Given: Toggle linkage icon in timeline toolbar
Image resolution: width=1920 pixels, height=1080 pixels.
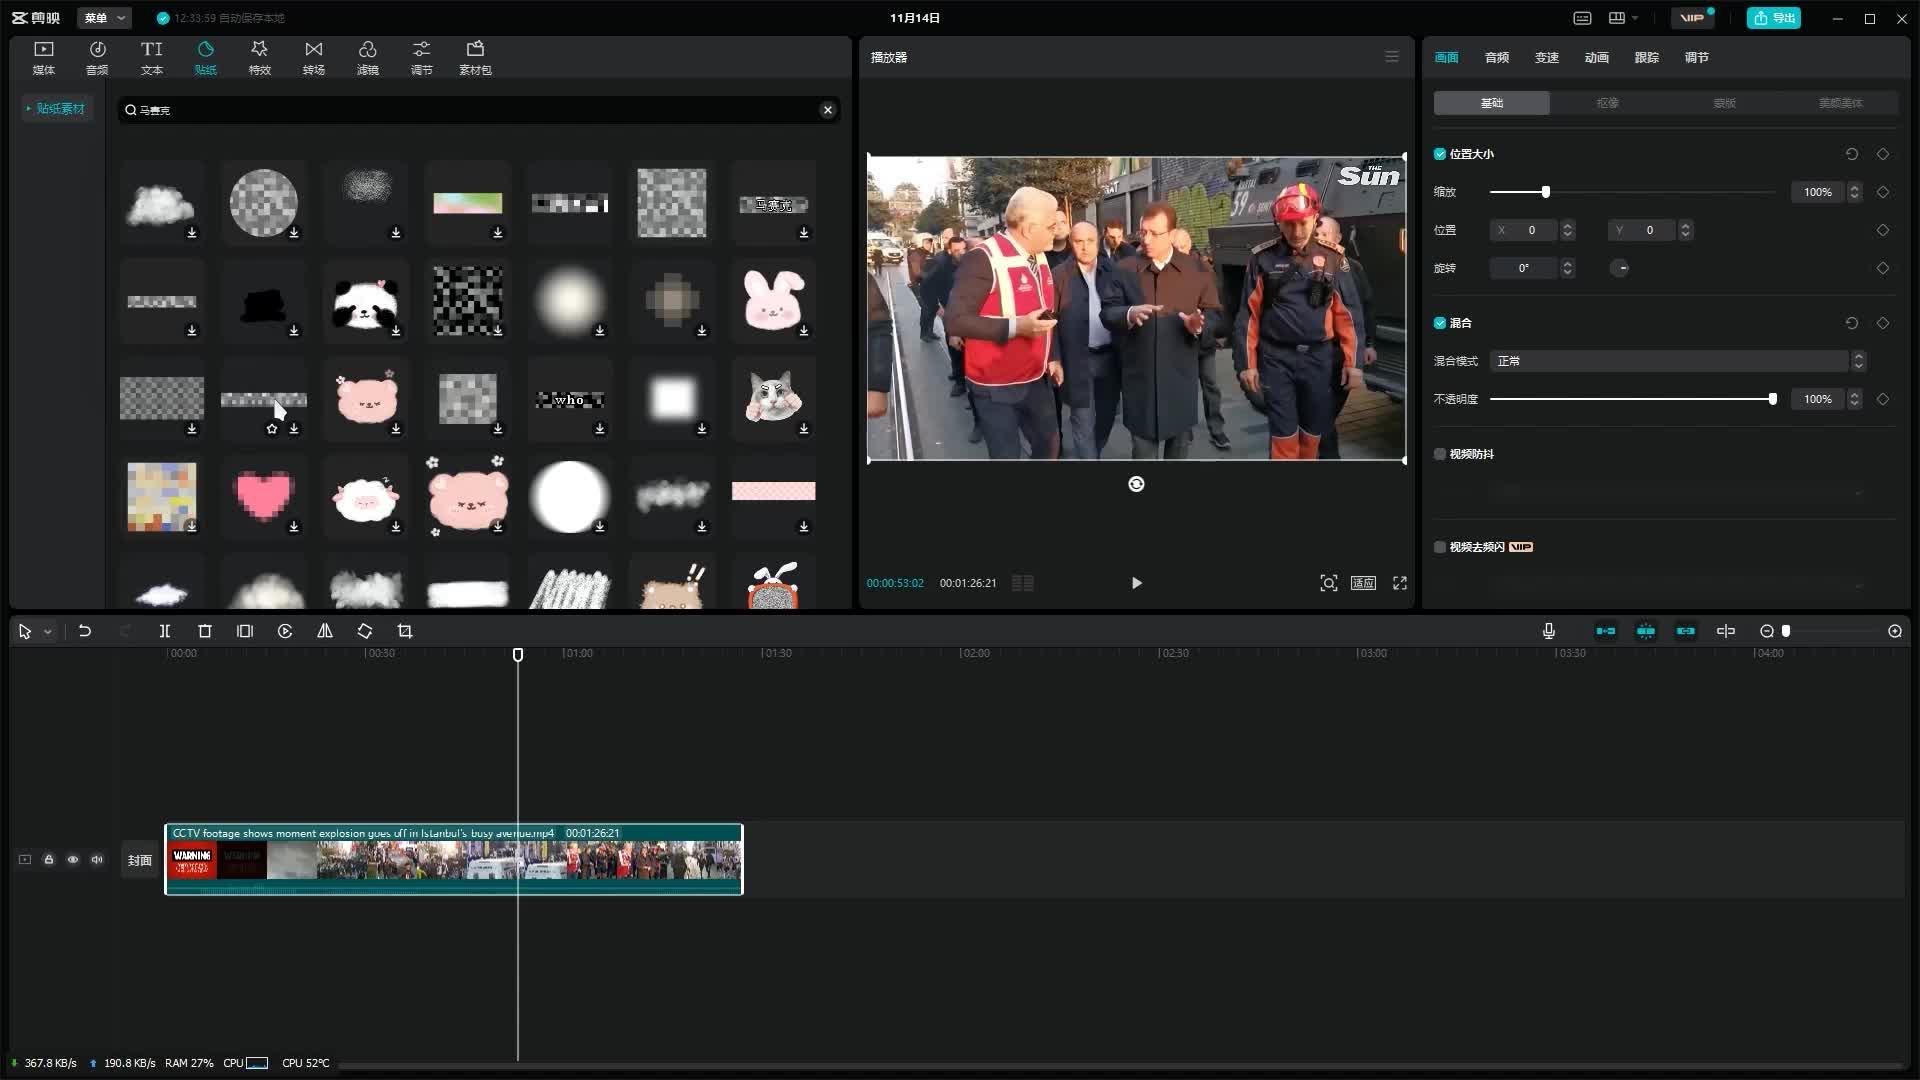Looking at the screenshot, I should (1686, 631).
